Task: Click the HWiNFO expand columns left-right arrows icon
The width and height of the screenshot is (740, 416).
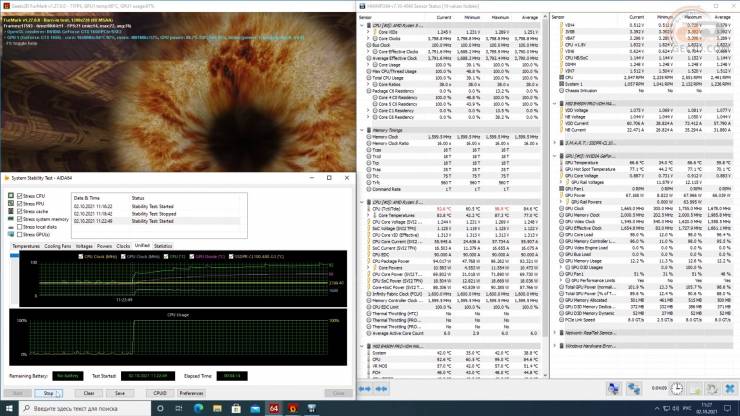Action: click(x=365, y=389)
